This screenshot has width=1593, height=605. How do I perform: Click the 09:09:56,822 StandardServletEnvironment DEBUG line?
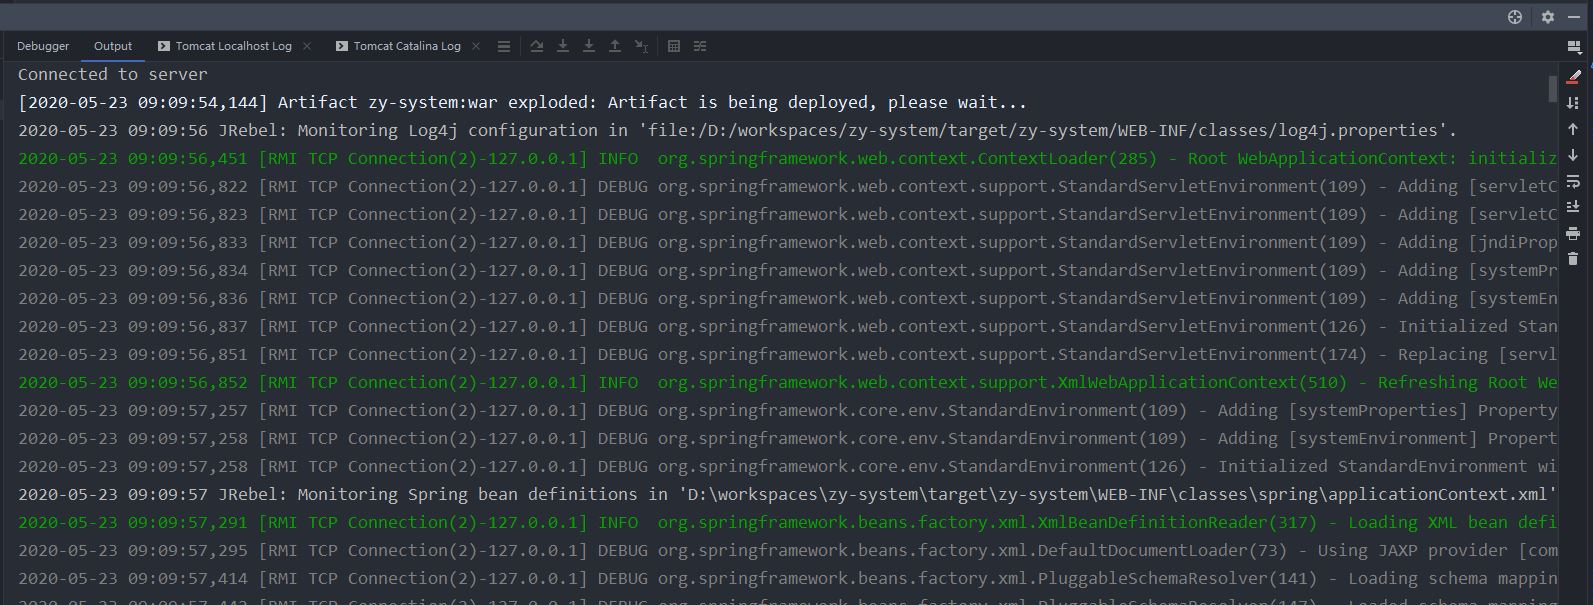click(787, 186)
